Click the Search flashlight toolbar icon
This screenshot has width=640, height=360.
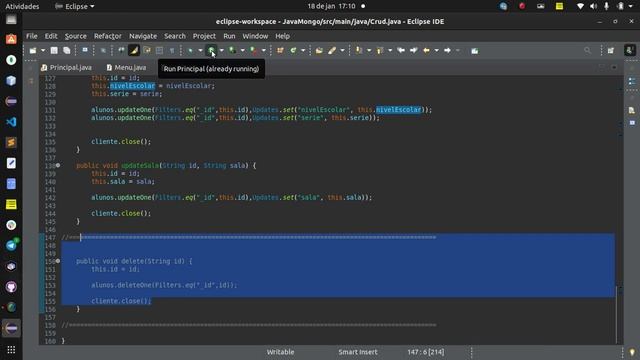pyautogui.click(x=332, y=51)
